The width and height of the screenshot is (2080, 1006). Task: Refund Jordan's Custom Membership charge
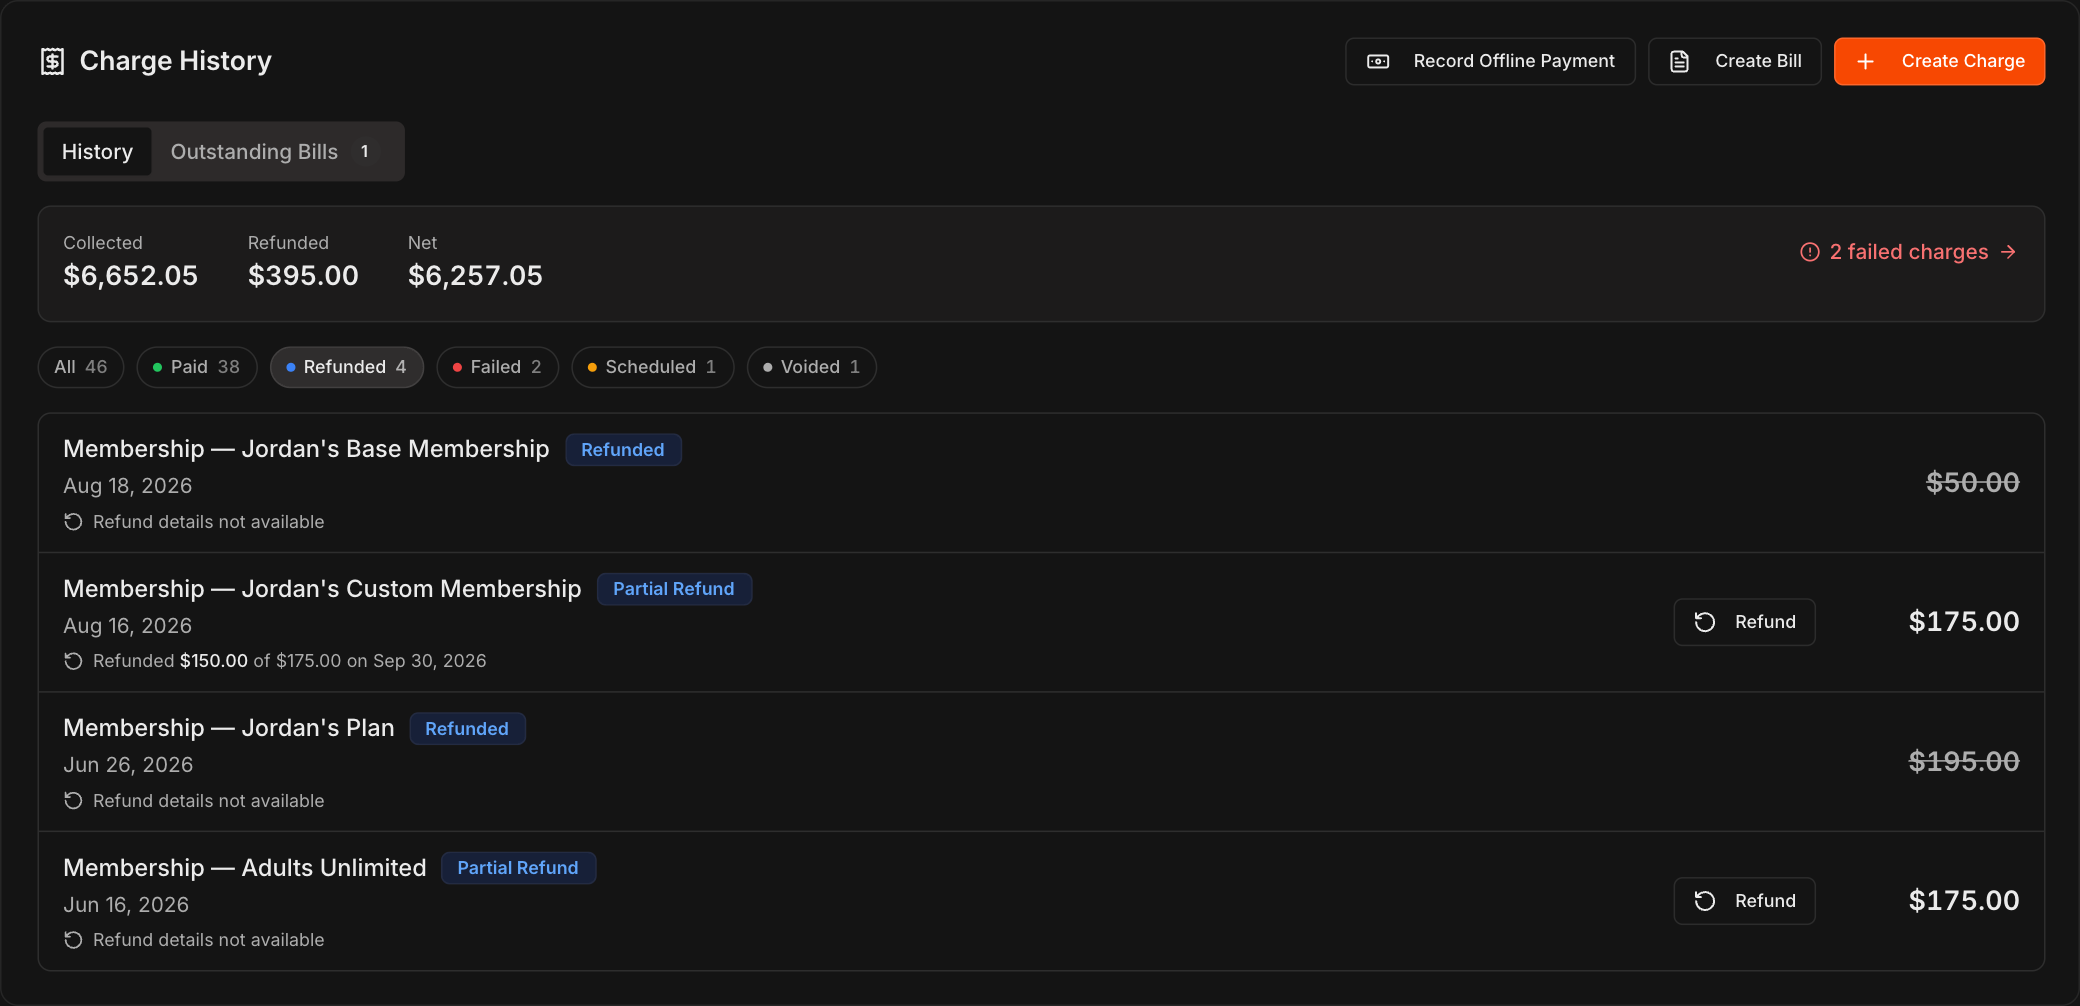pos(1745,622)
